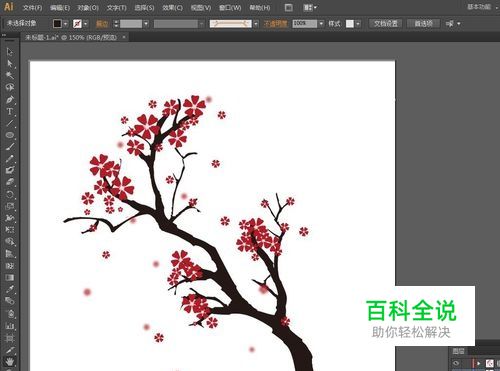Click the screen mode icon in menu bar

pos(289,7)
